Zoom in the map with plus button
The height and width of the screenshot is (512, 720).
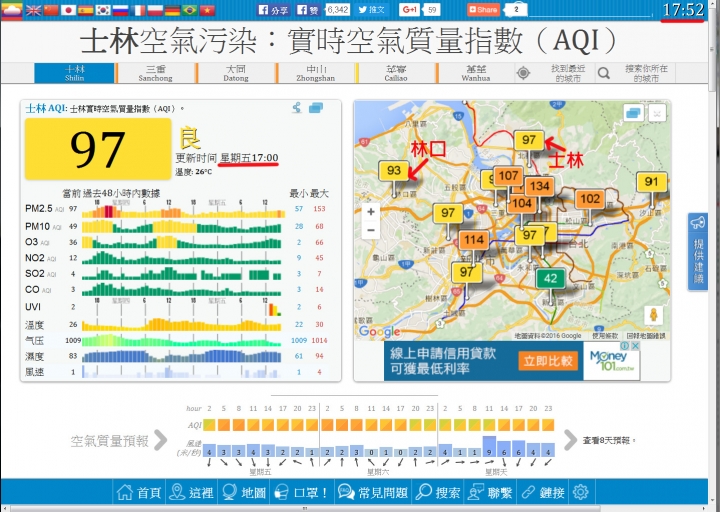click(x=371, y=212)
